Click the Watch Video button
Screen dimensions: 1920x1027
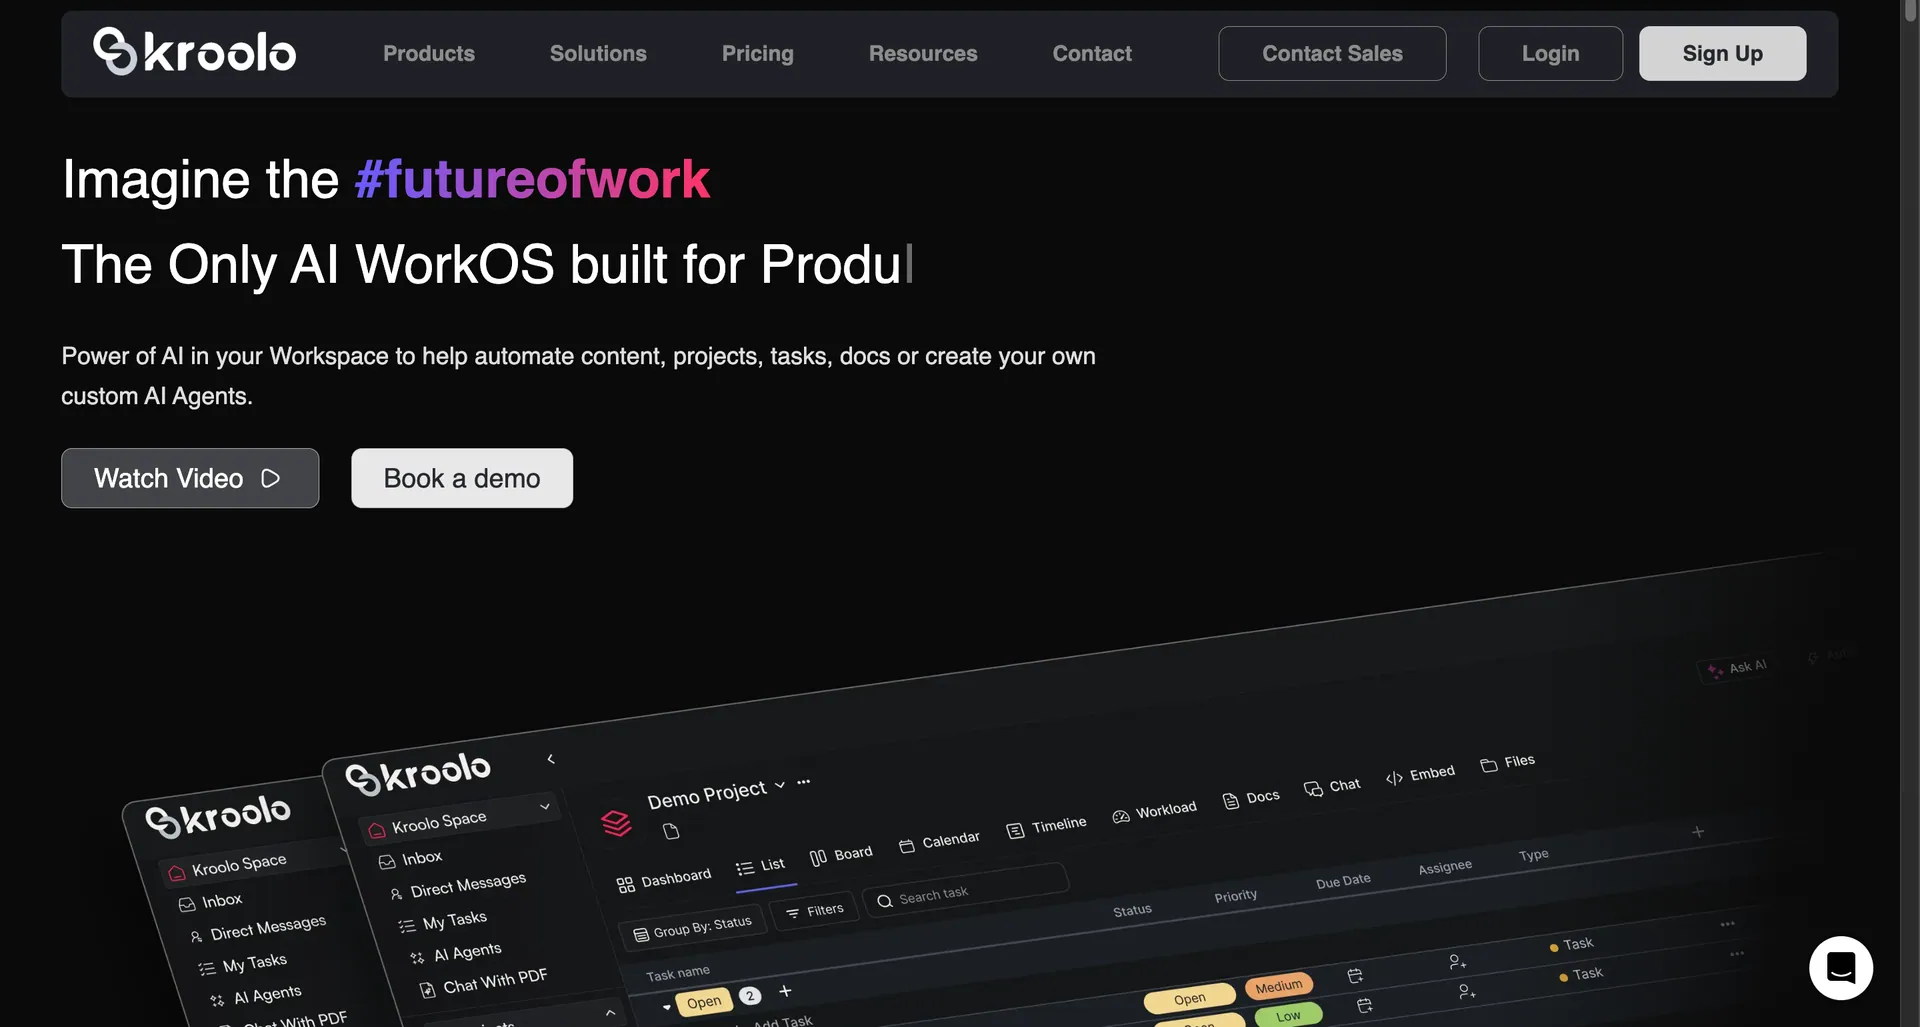point(190,478)
